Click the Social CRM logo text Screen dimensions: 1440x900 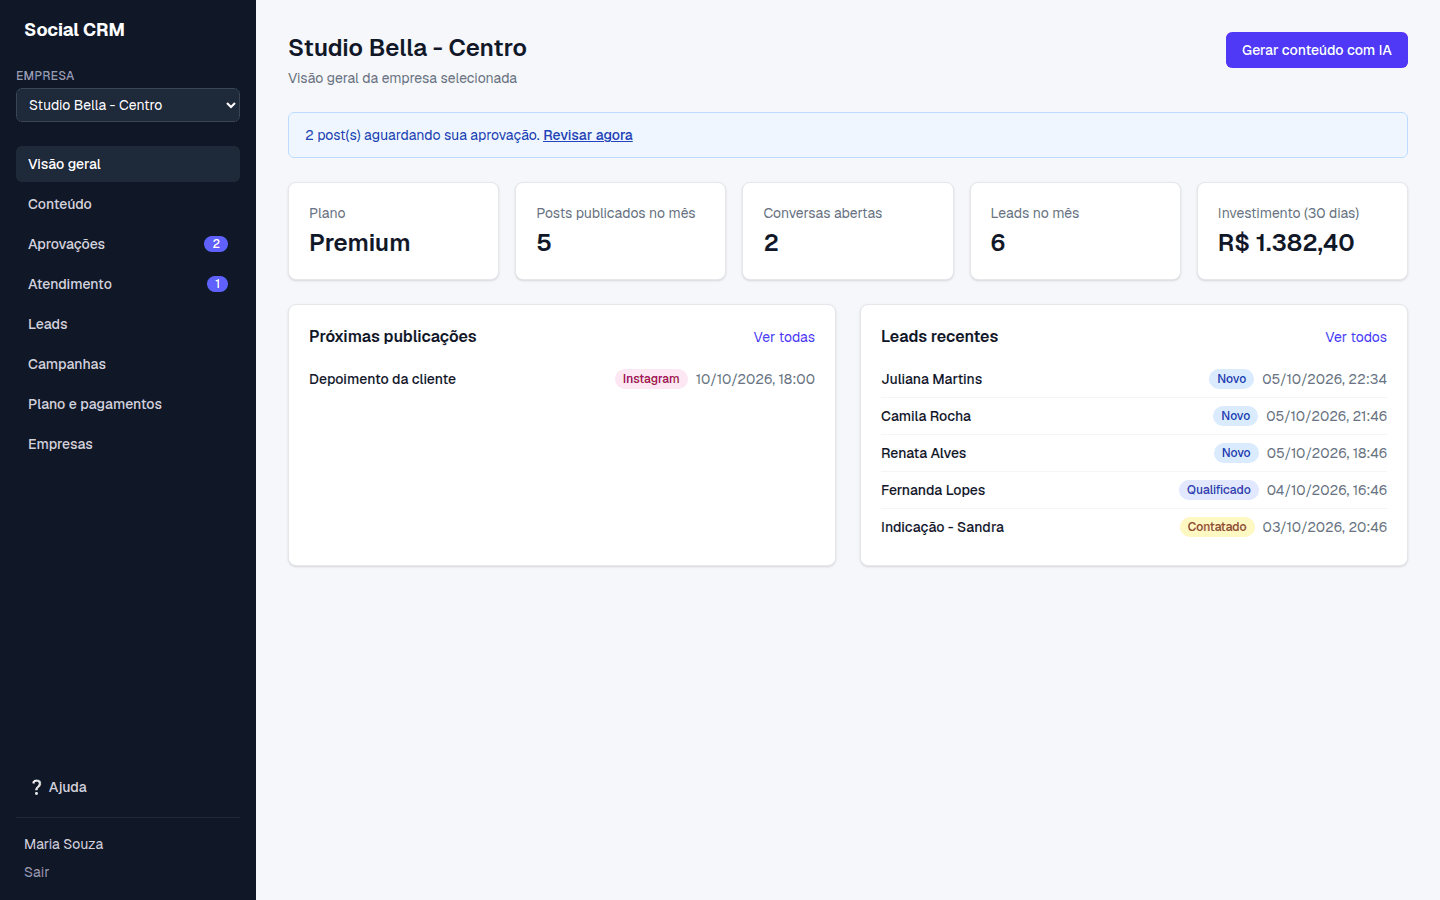(x=75, y=30)
